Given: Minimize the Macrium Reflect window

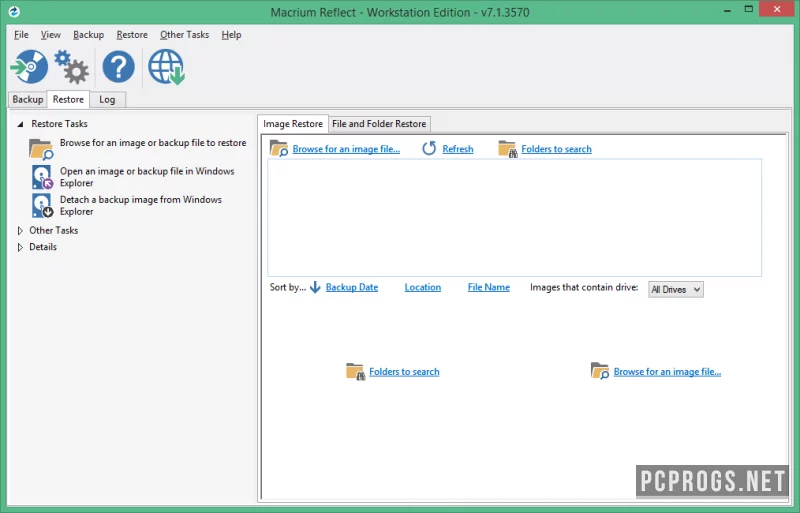Looking at the screenshot, I should point(727,10).
